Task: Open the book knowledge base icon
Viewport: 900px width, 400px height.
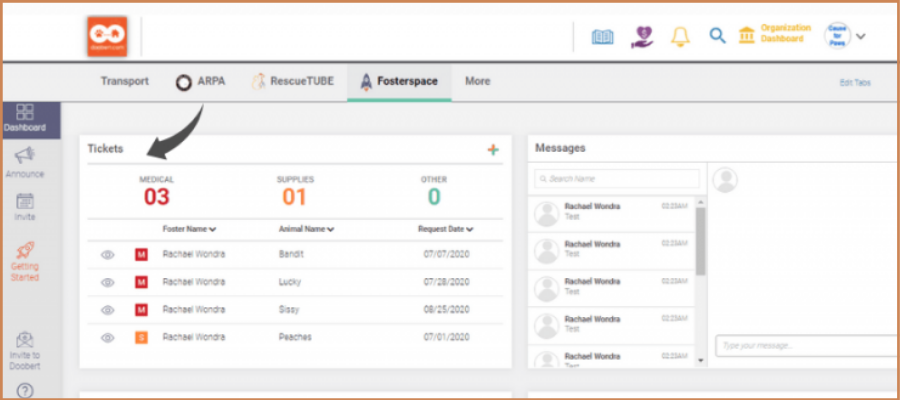Action: coord(602,37)
